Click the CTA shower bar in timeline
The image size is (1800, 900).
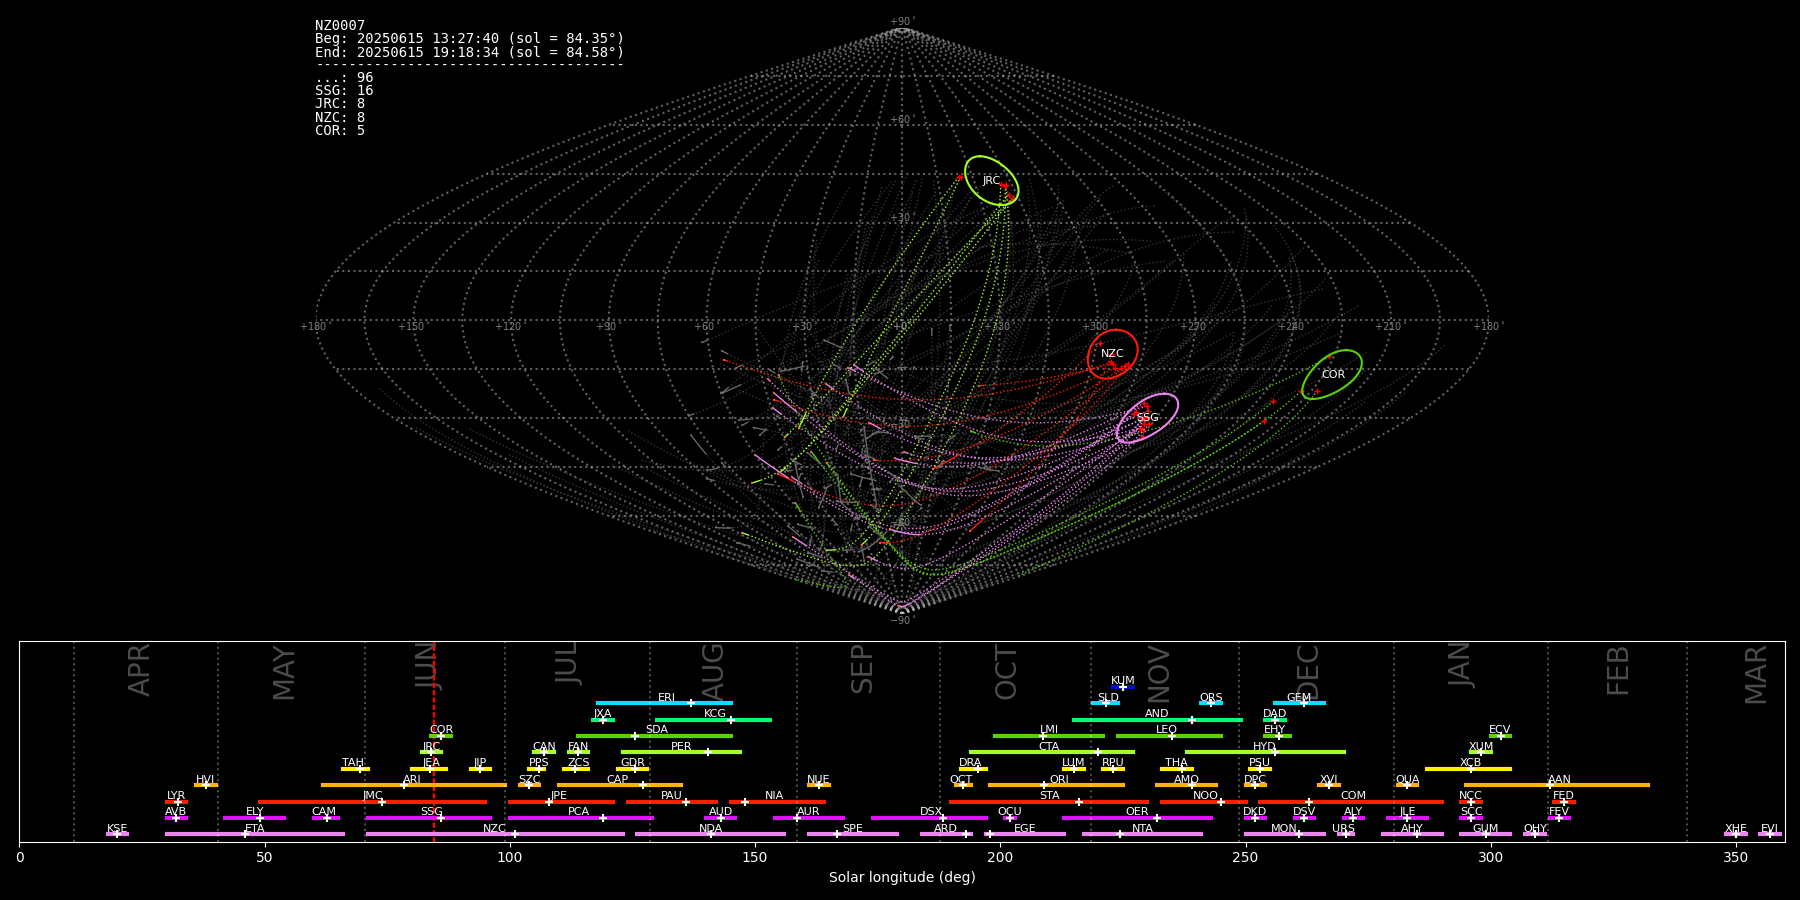tap(1052, 752)
